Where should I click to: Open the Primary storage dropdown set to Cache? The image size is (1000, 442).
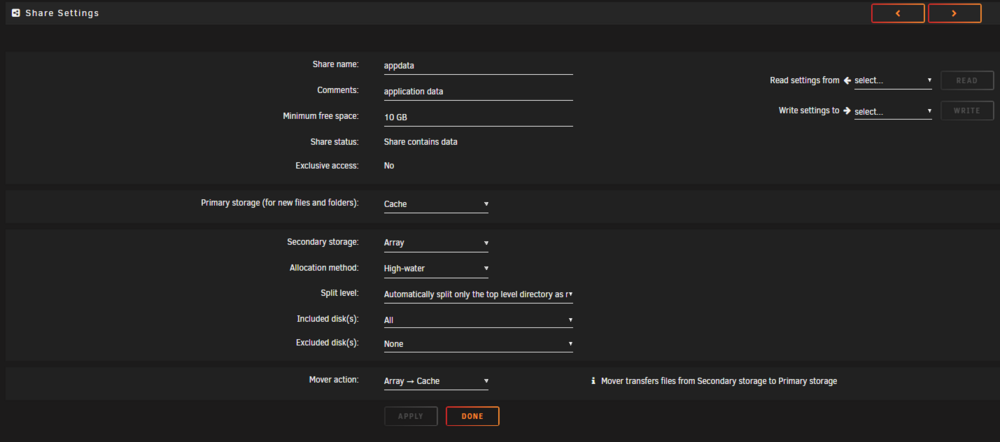pyautogui.click(x=436, y=204)
